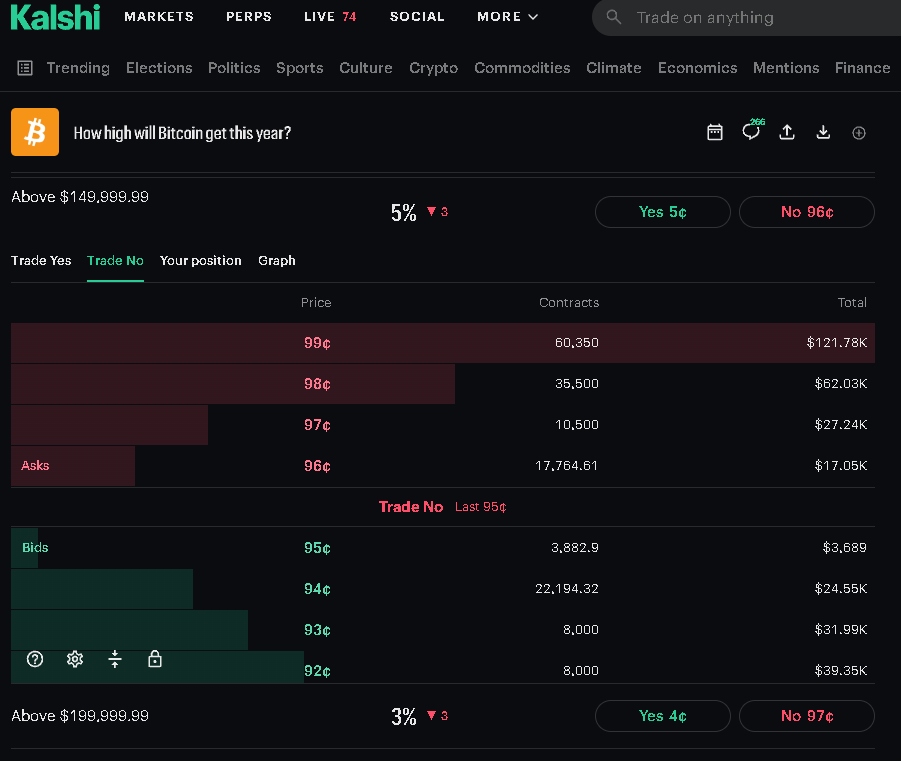901x761 pixels.
Task: Select the Commodities category
Action: pyautogui.click(x=522, y=68)
